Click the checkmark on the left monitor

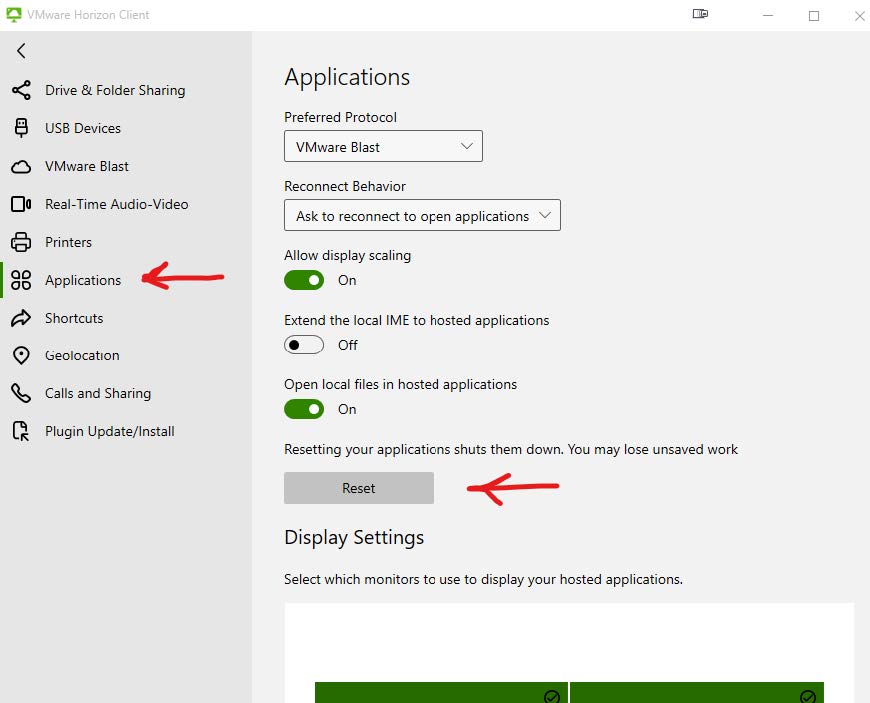(552, 696)
